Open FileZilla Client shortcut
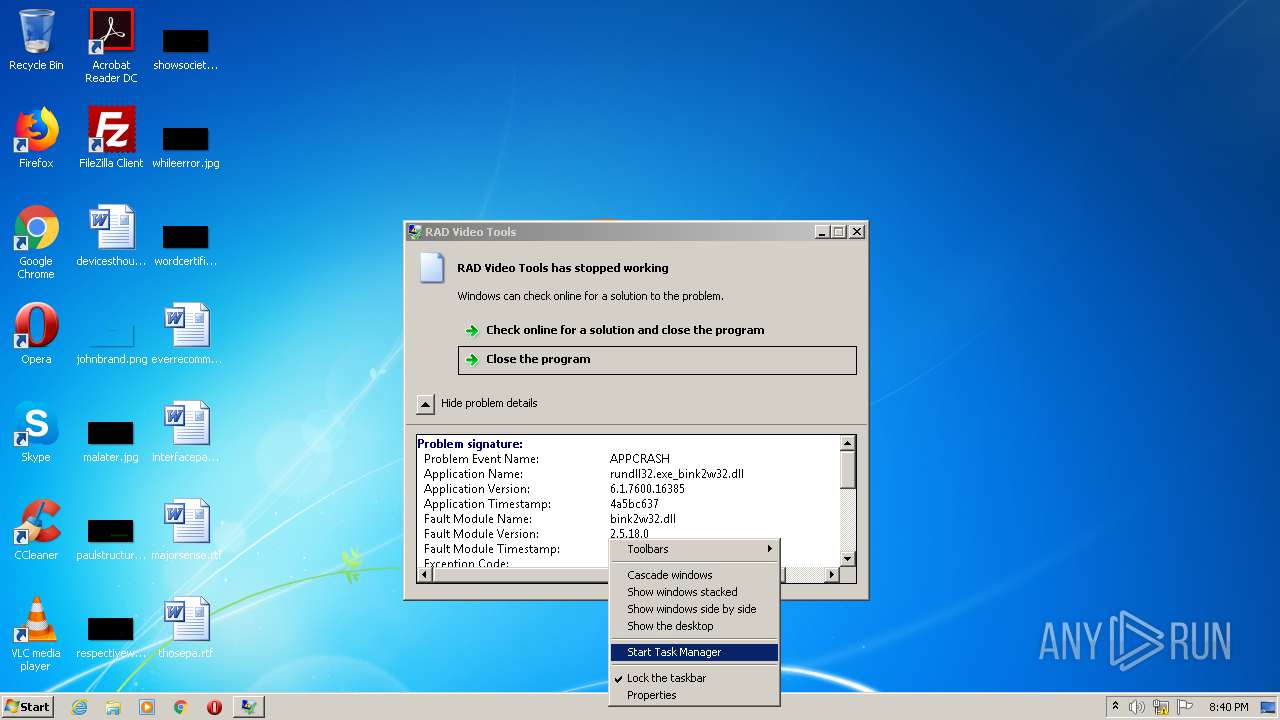 (111, 138)
